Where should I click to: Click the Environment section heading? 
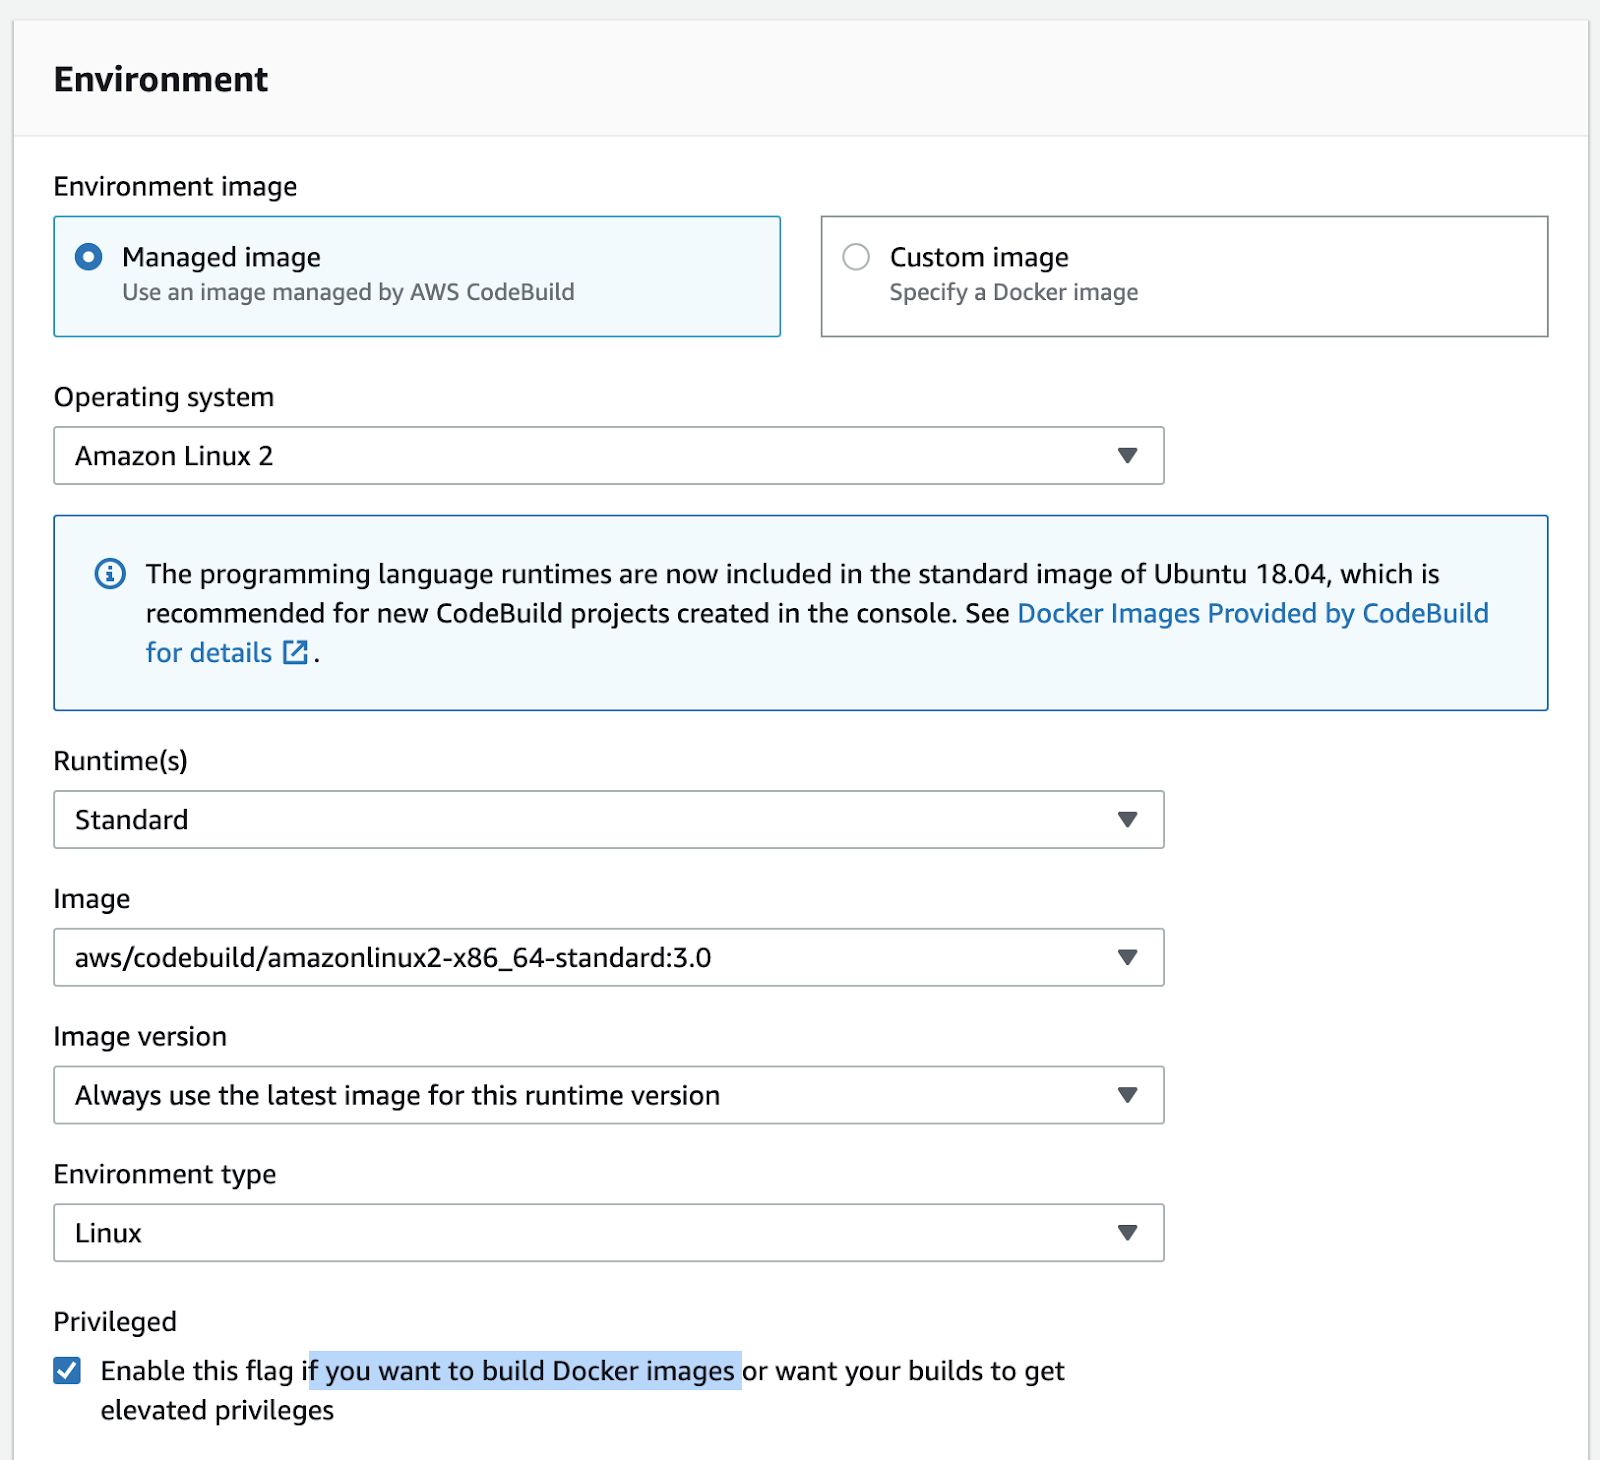pos(161,79)
